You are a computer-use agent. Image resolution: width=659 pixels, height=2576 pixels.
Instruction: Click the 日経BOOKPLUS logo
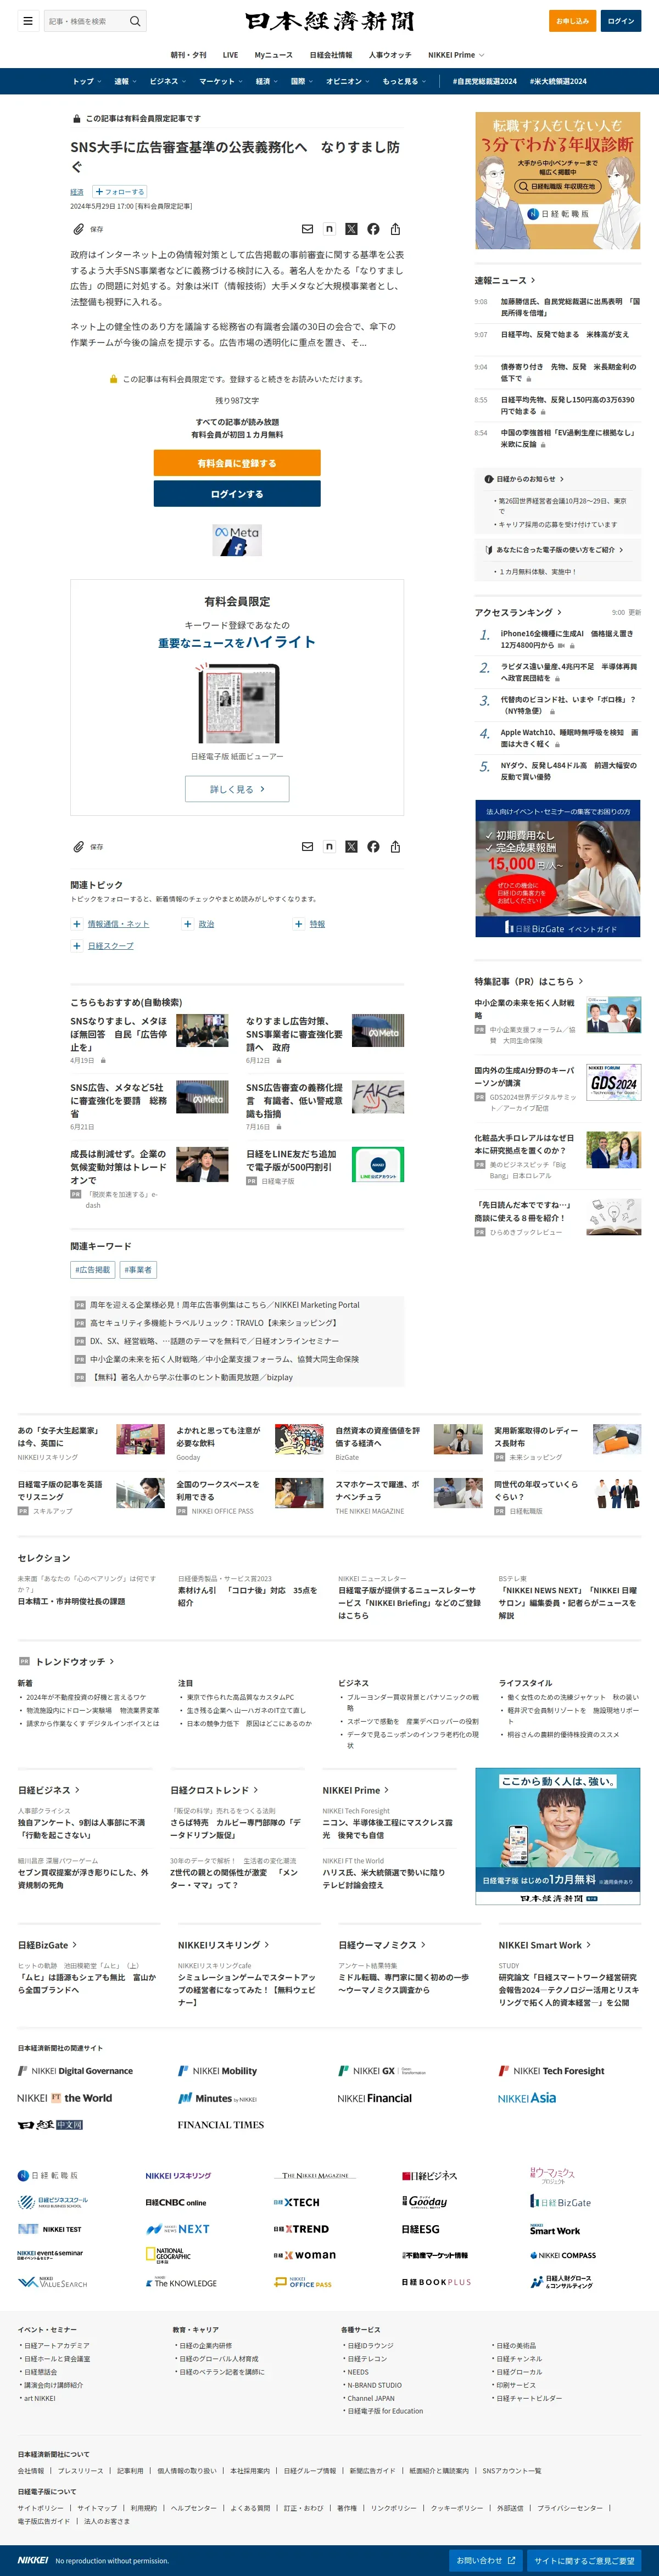(x=436, y=2282)
